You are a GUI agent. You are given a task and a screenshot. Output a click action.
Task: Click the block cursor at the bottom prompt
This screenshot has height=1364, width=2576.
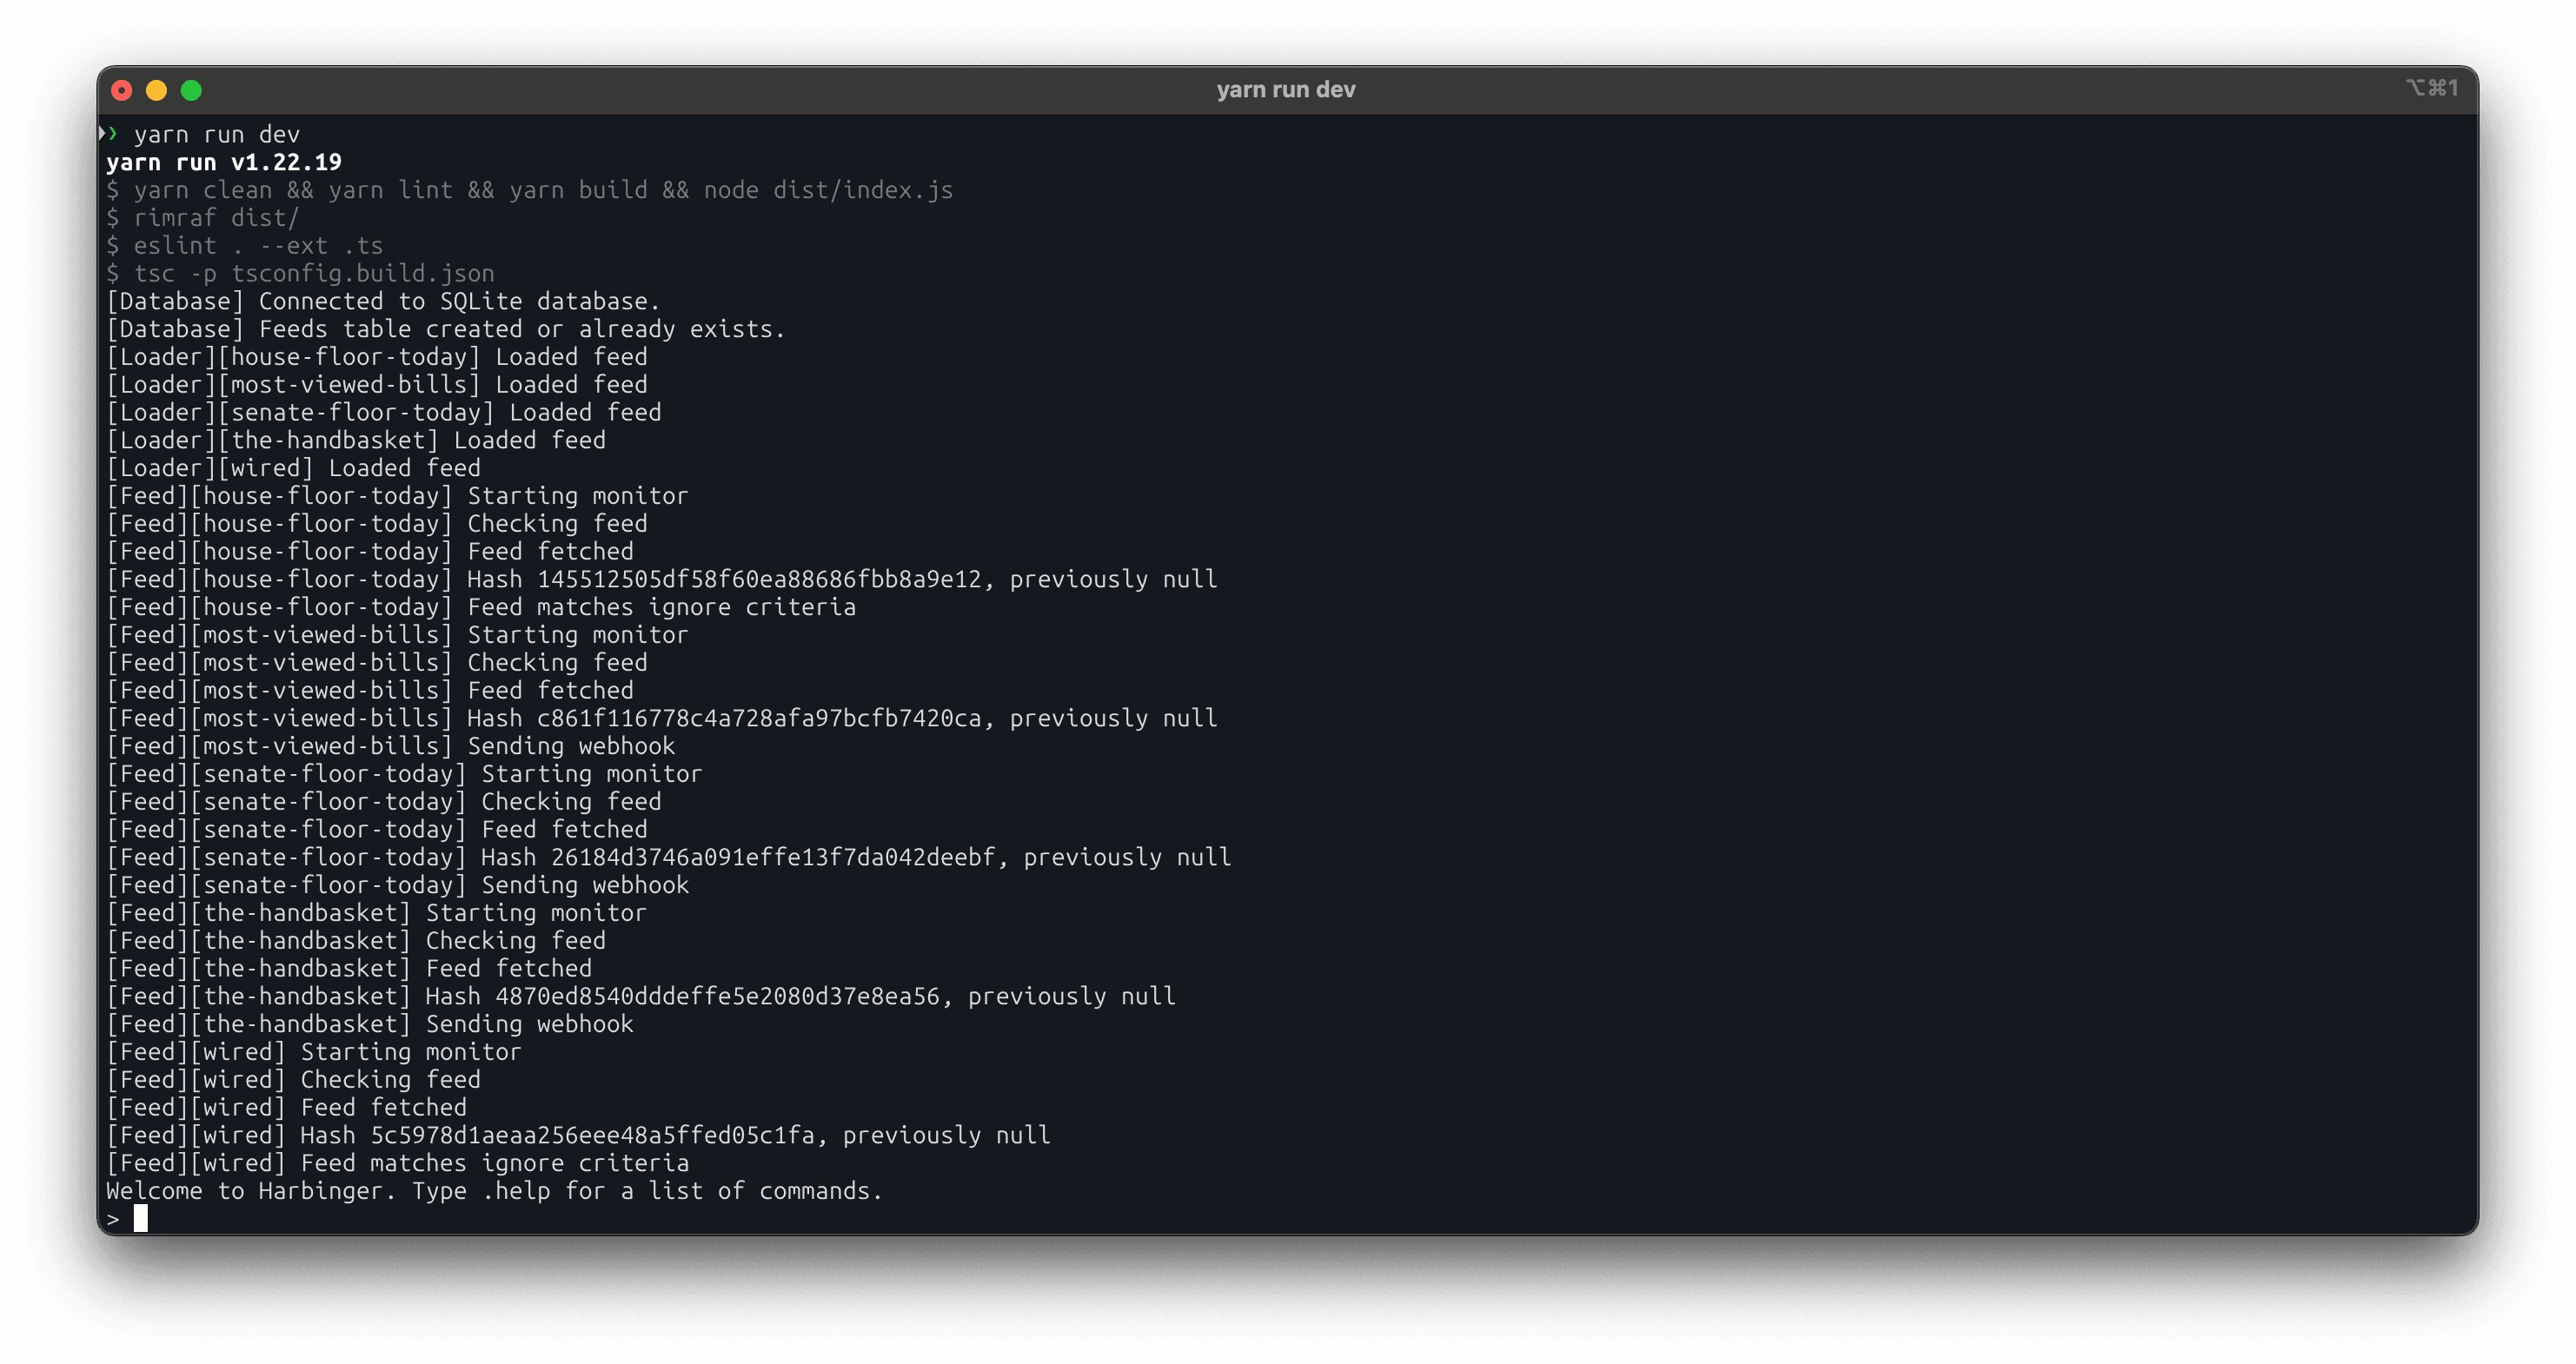(x=141, y=1218)
